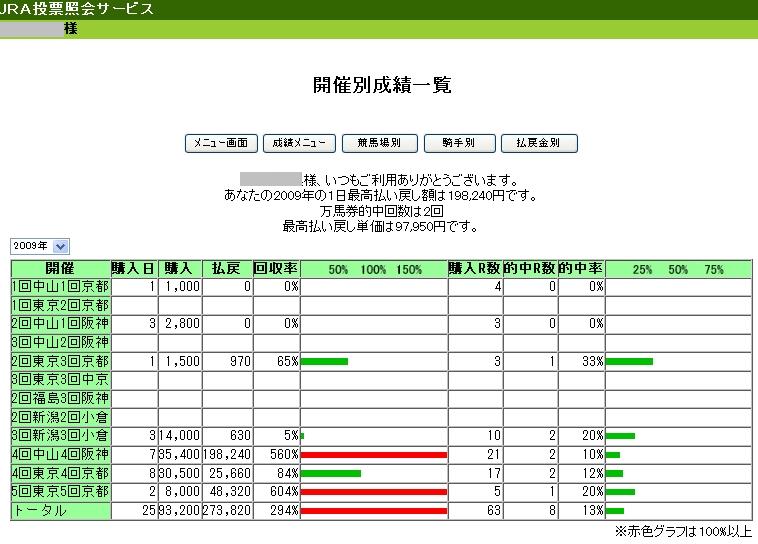Screen dimensions: 758x544
Task: Click row label 2回中山1回阪神
Action: [x=61, y=324]
